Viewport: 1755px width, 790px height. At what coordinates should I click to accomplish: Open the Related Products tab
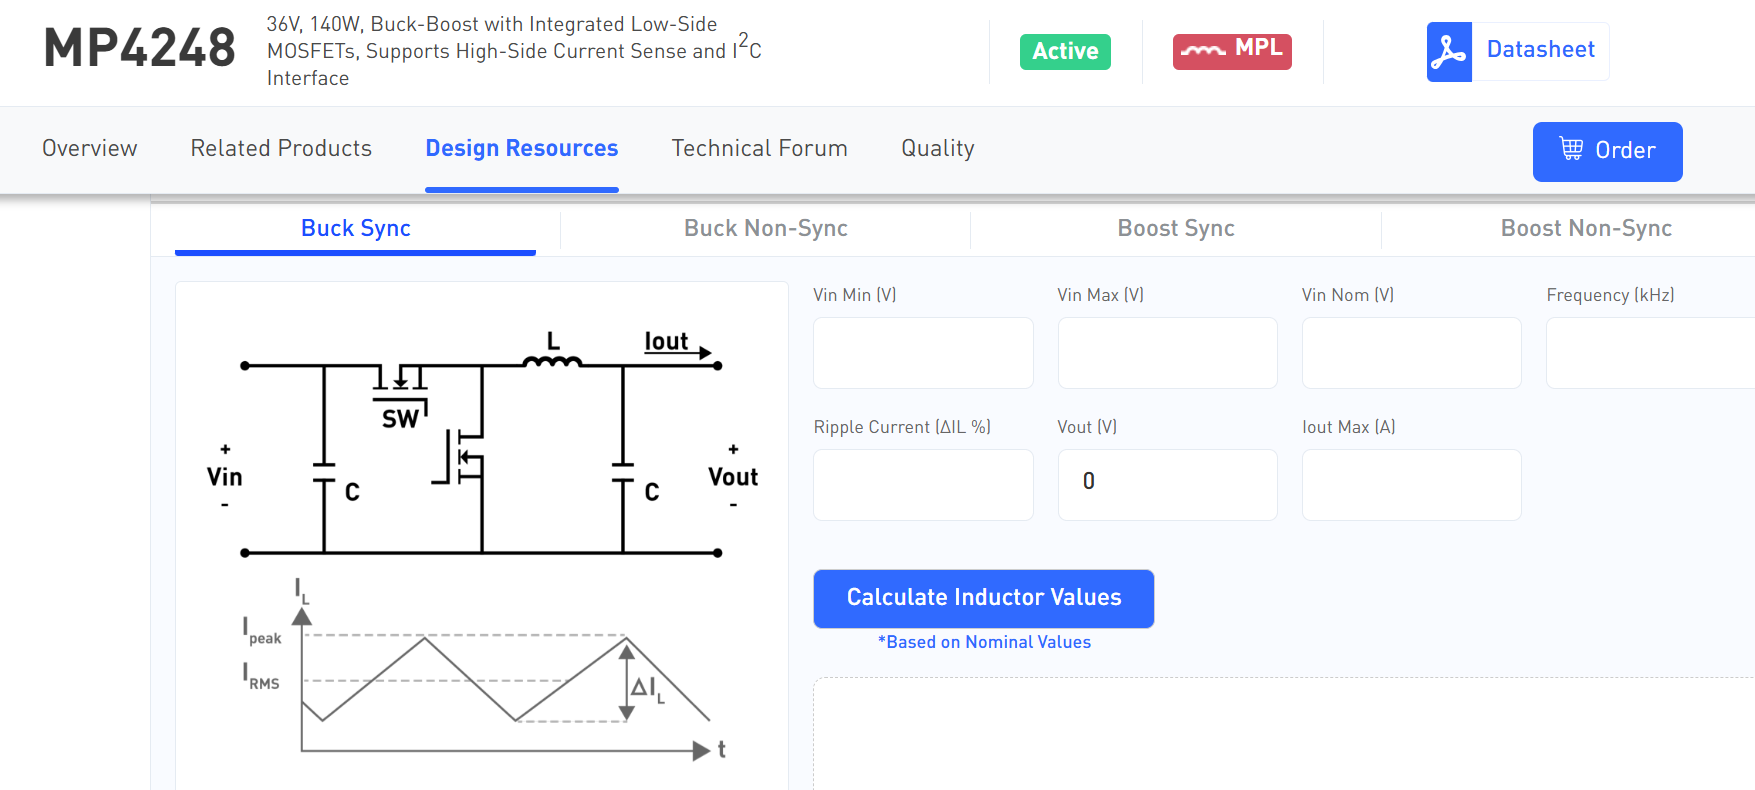[x=281, y=148]
